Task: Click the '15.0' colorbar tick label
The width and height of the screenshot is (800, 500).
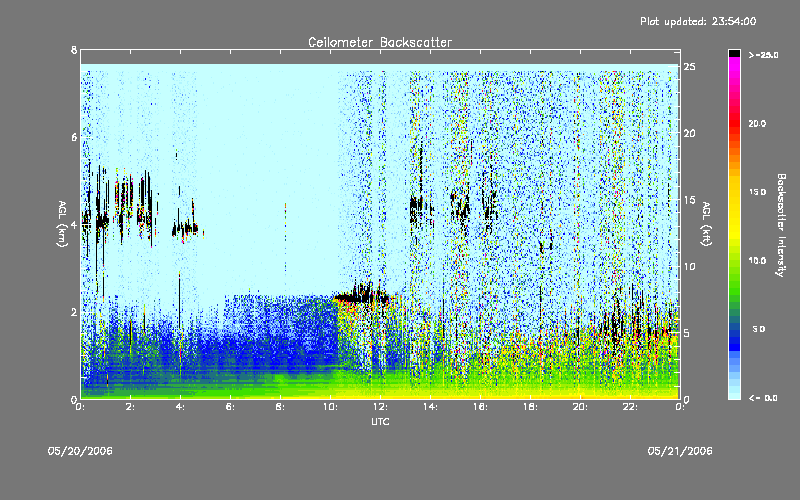Action: (x=757, y=192)
